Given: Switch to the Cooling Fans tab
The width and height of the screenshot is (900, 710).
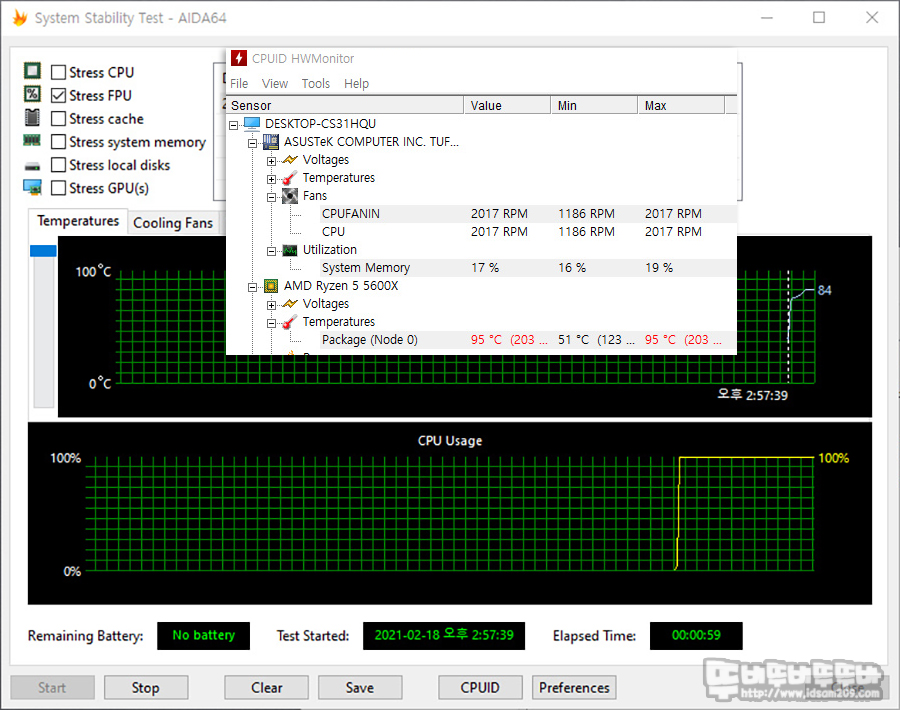Looking at the screenshot, I should (x=173, y=223).
